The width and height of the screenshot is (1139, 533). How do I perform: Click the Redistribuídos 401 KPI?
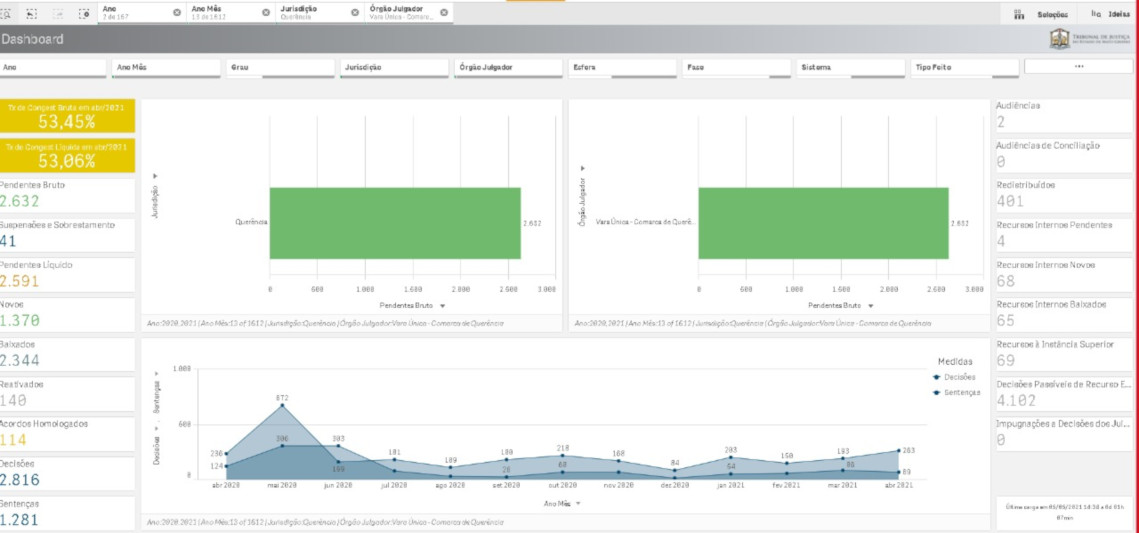[x=1063, y=195]
